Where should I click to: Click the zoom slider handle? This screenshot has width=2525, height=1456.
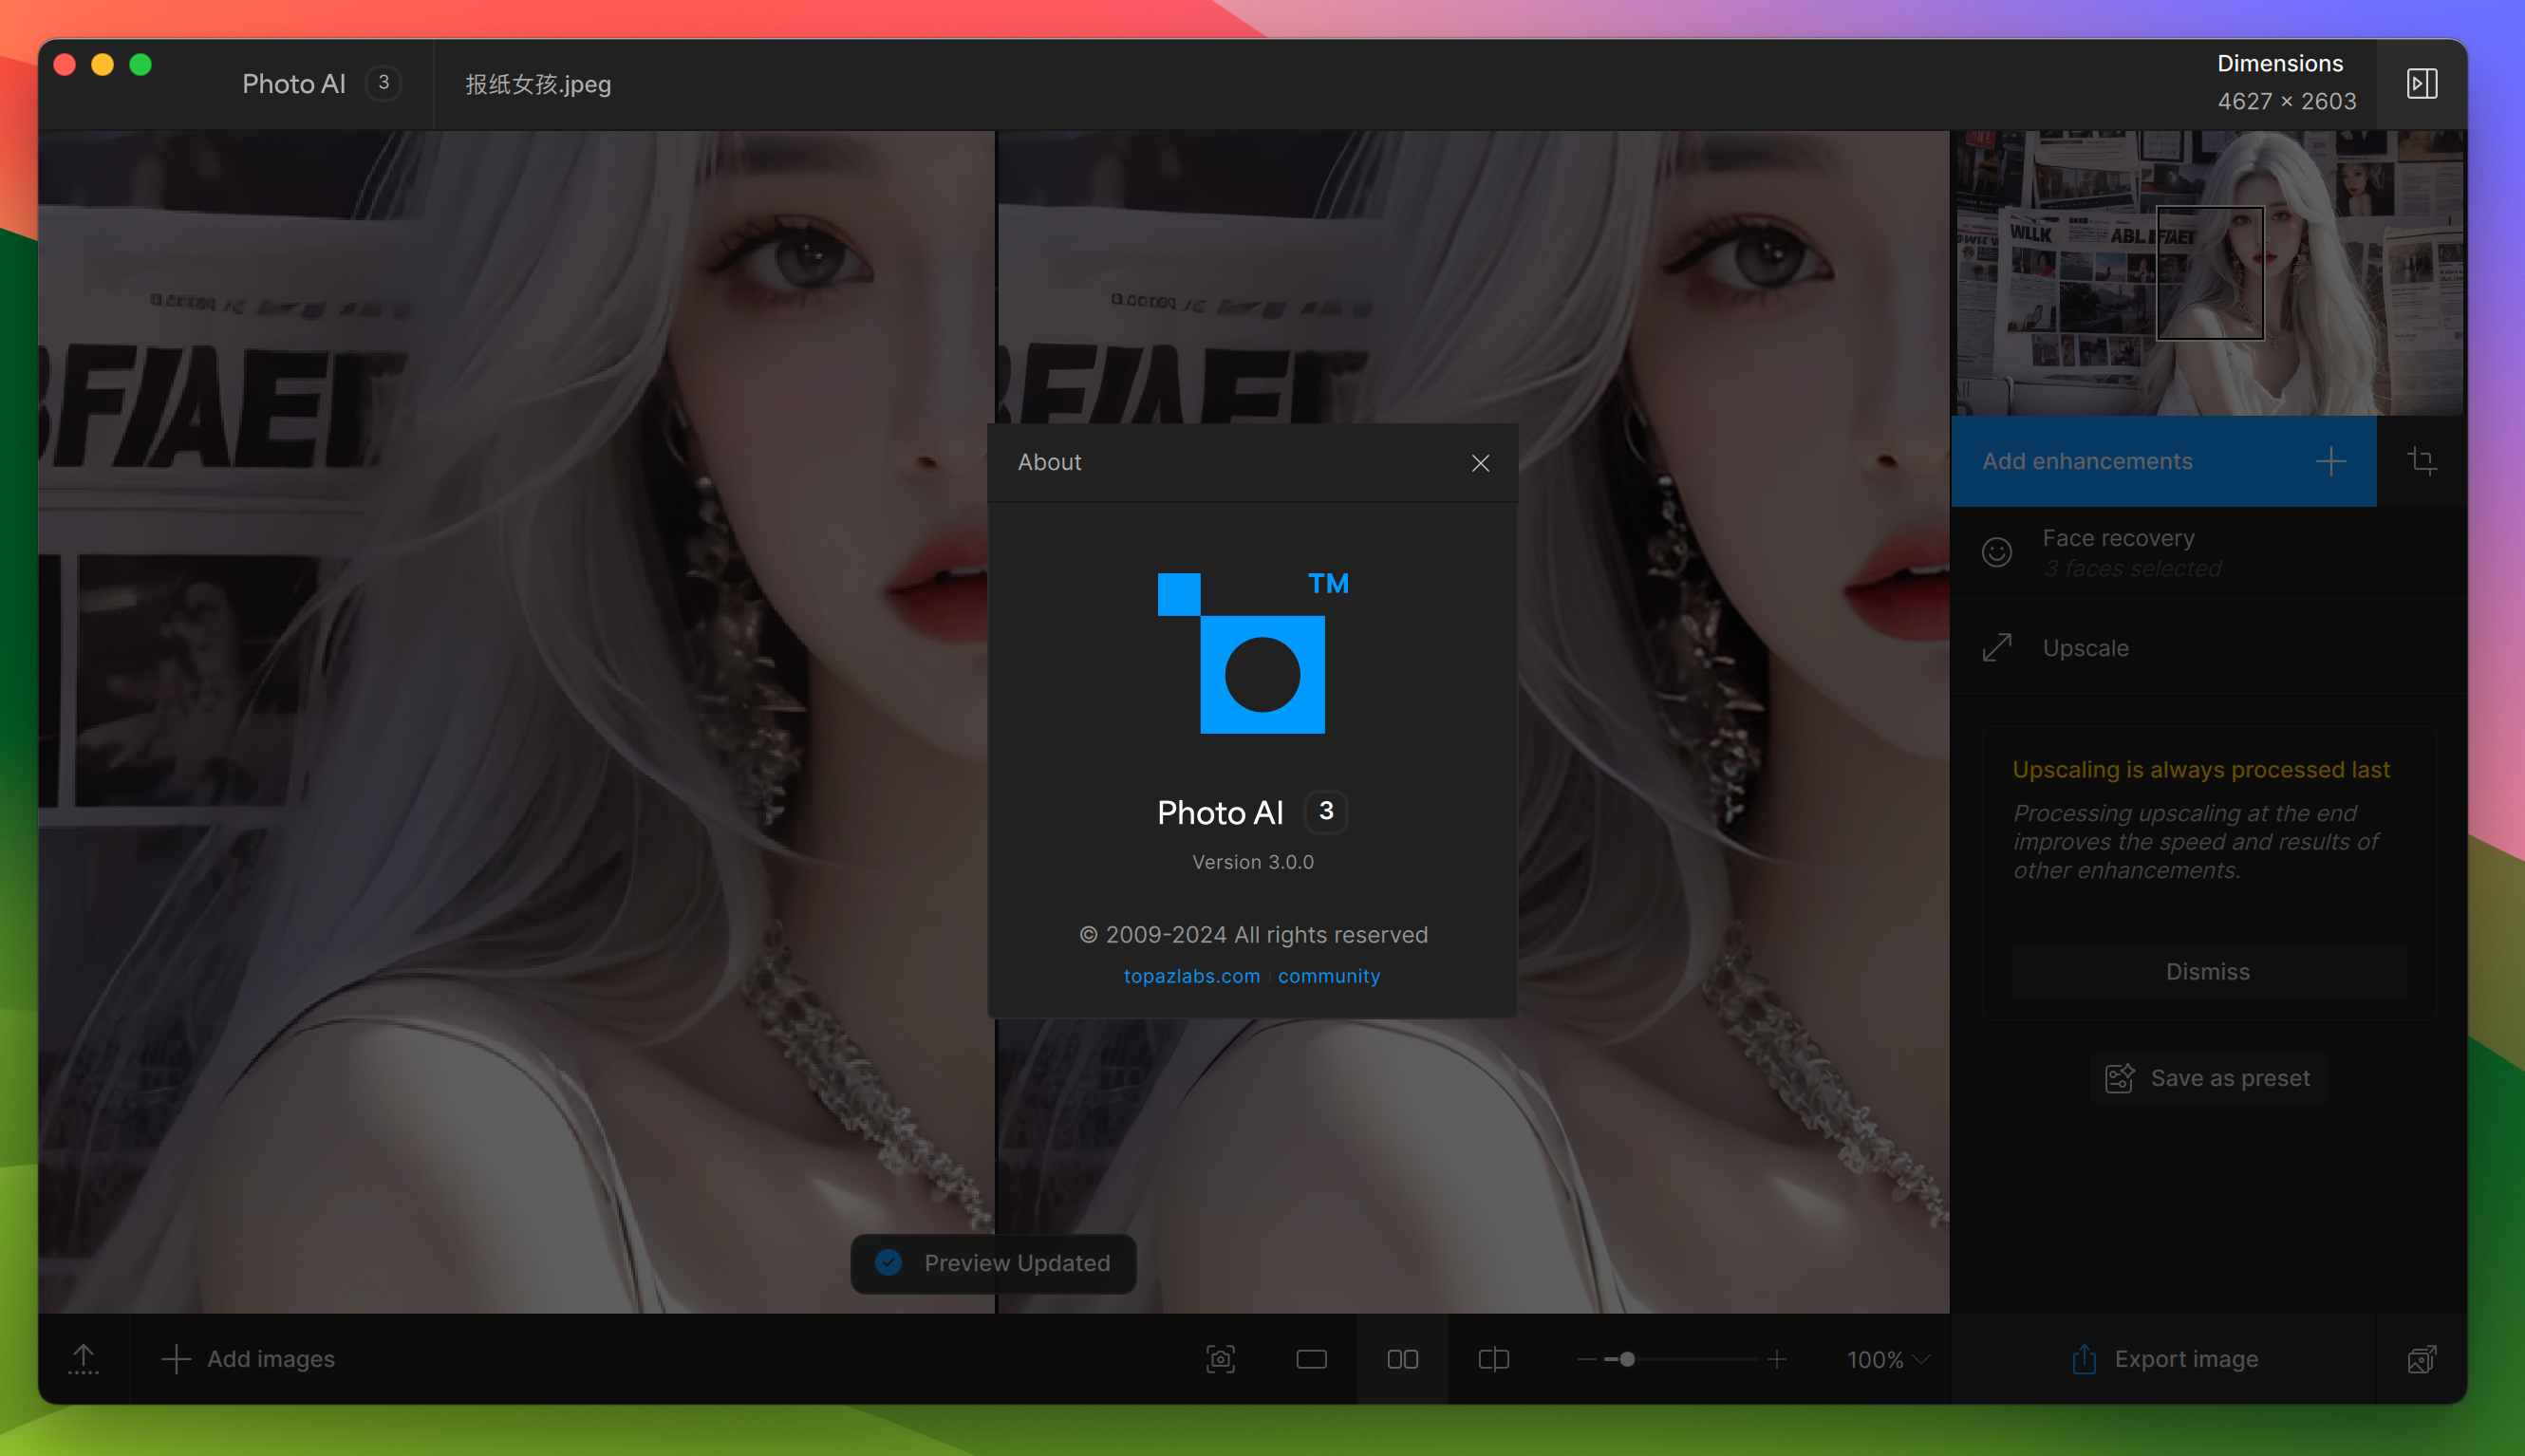click(1627, 1359)
